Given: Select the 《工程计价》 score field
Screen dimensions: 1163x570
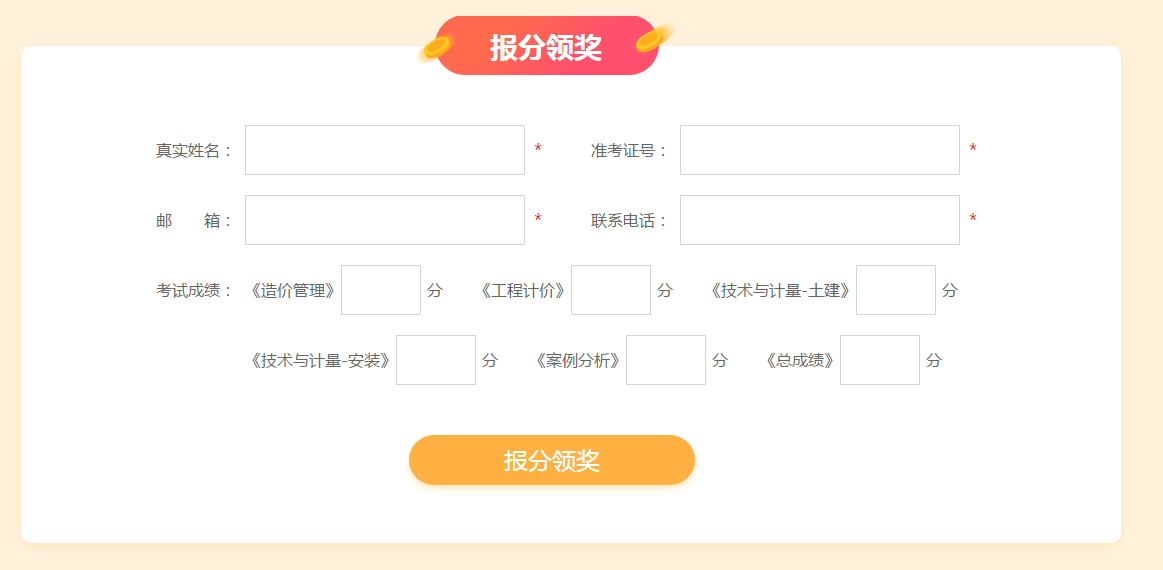Looking at the screenshot, I should [610, 290].
